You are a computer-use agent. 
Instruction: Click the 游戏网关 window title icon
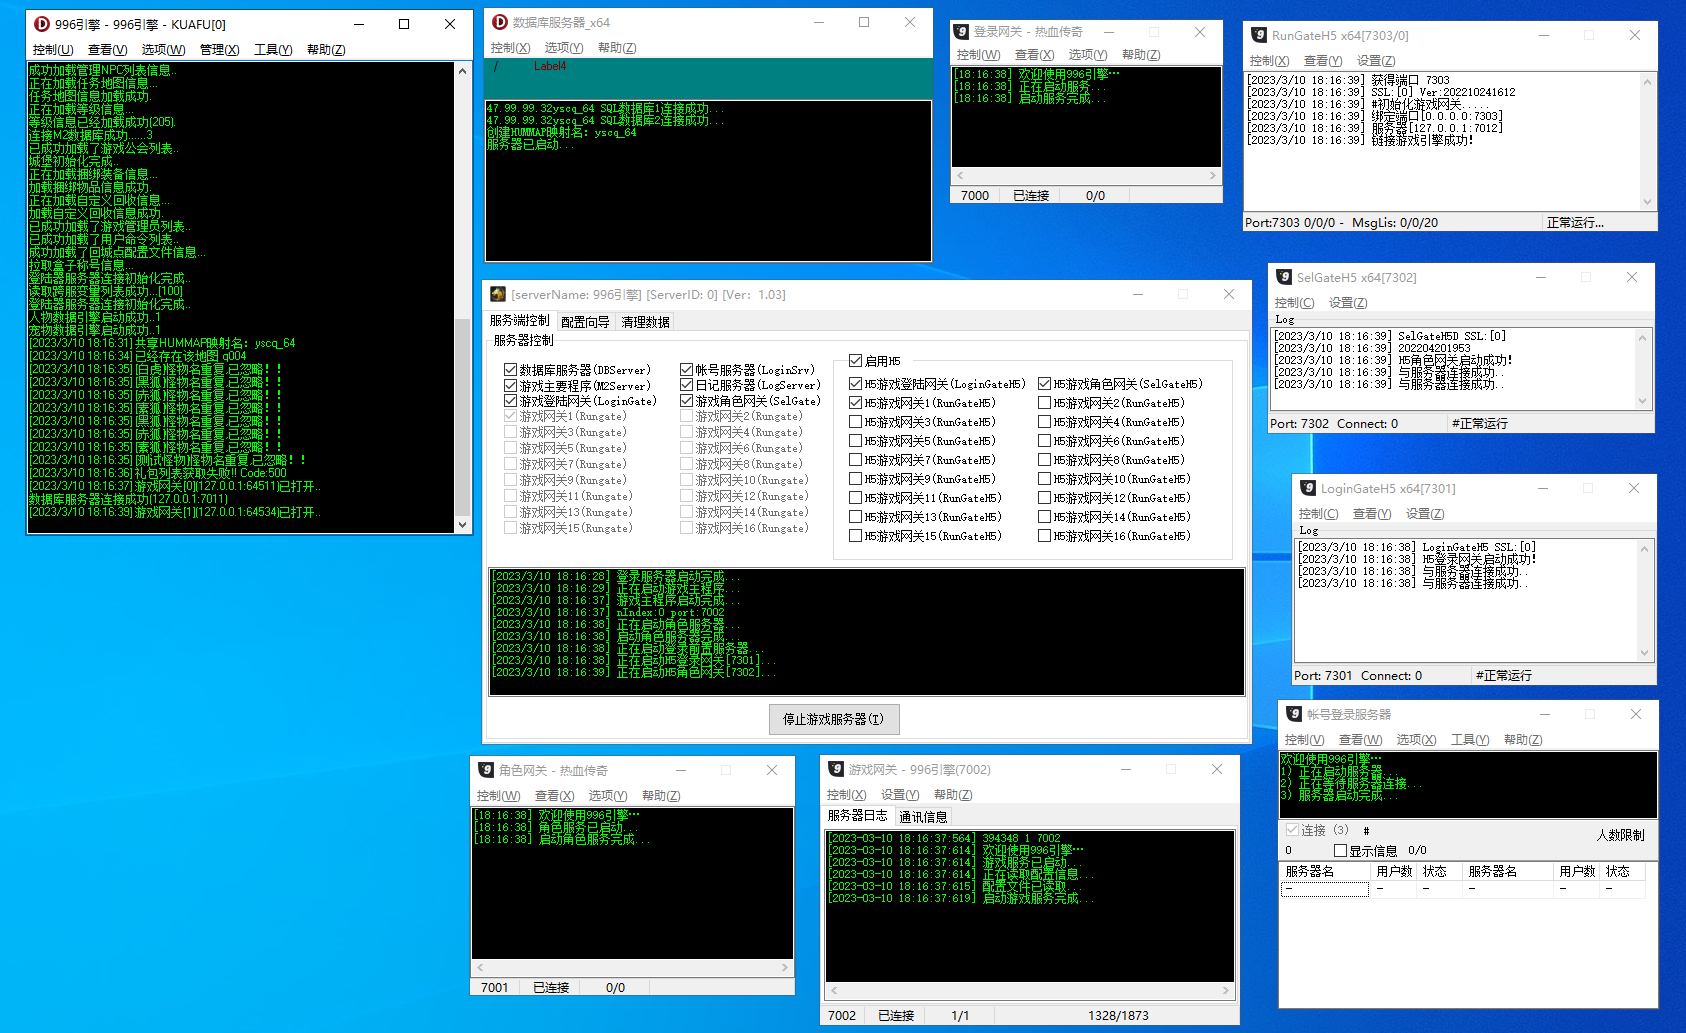point(836,769)
